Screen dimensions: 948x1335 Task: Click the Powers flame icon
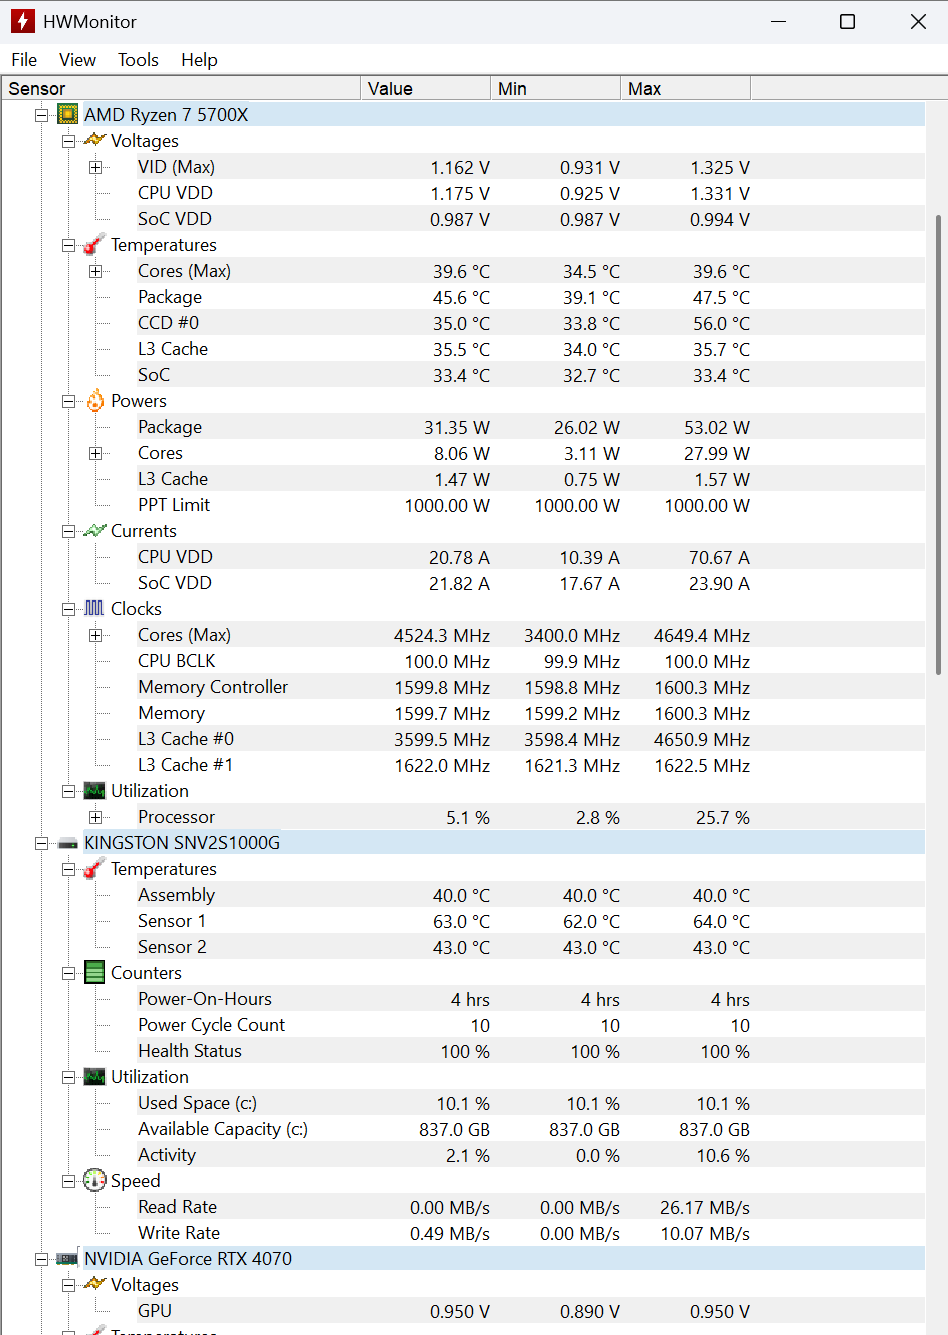[95, 400]
